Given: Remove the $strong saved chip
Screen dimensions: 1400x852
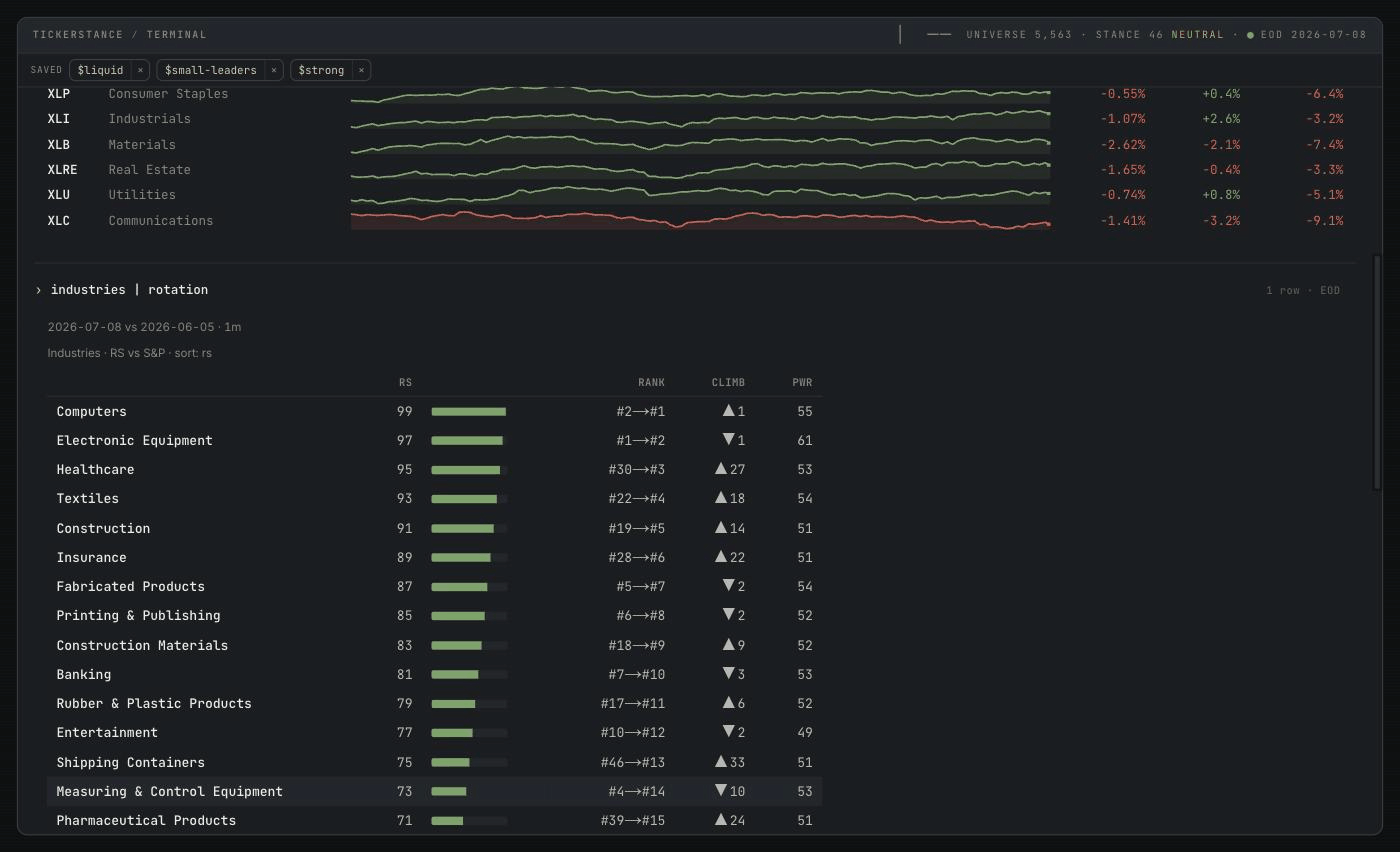Looking at the screenshot, I should pos(361,70).
